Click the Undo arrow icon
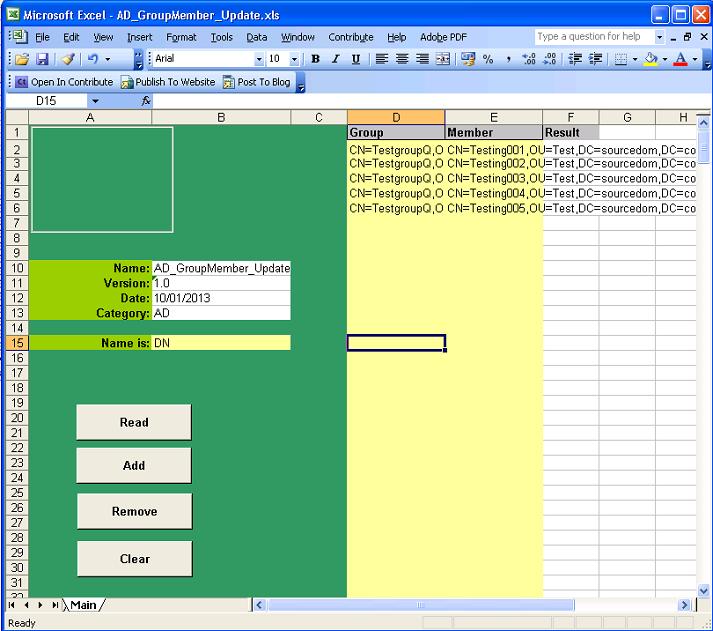The image size is (713, 631). pyautogui.click(x=92, y=60)
